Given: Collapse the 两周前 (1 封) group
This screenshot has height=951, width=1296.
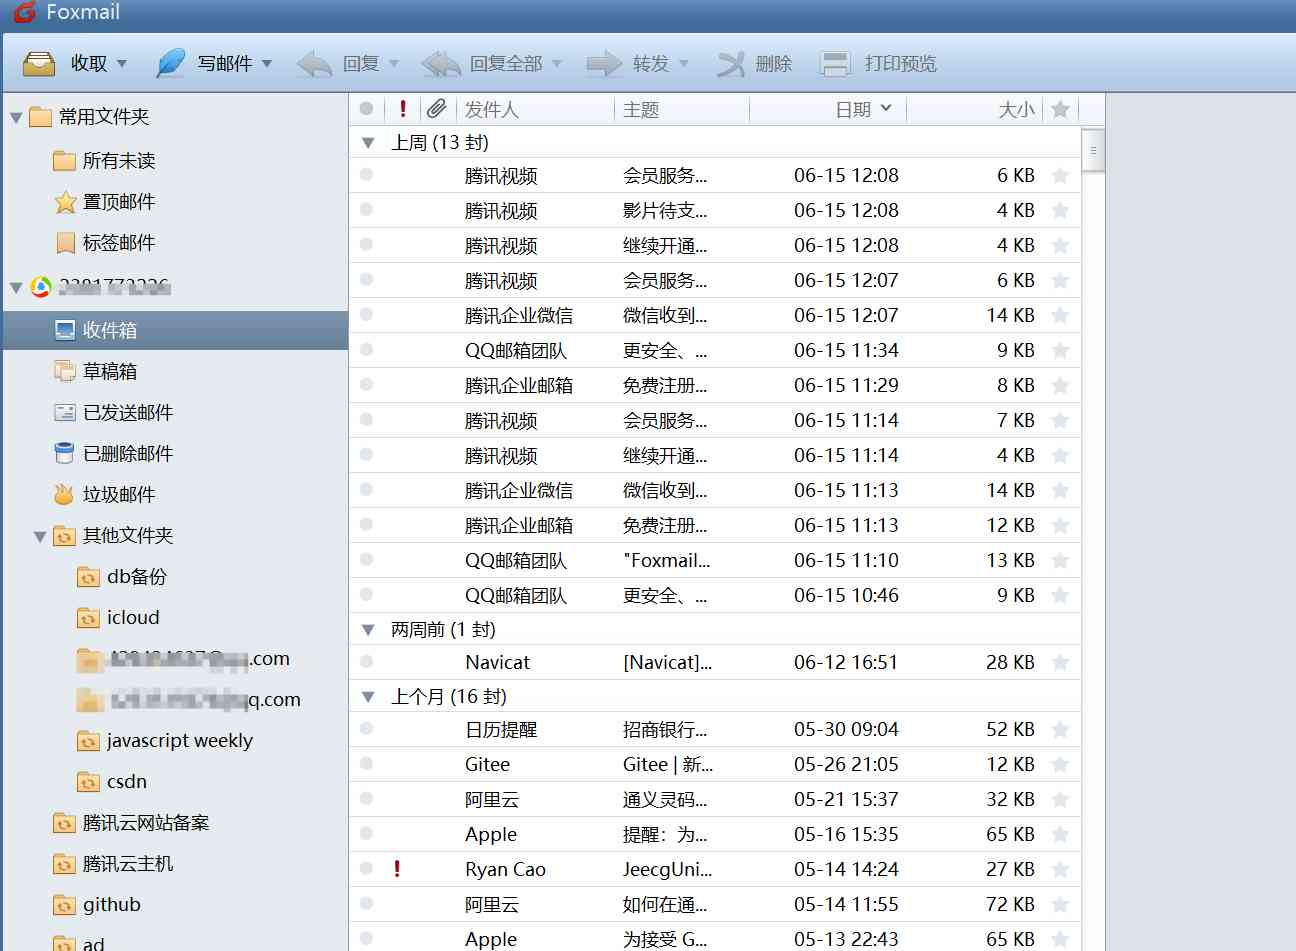Looking at the screenshot, I should point(368,630).
